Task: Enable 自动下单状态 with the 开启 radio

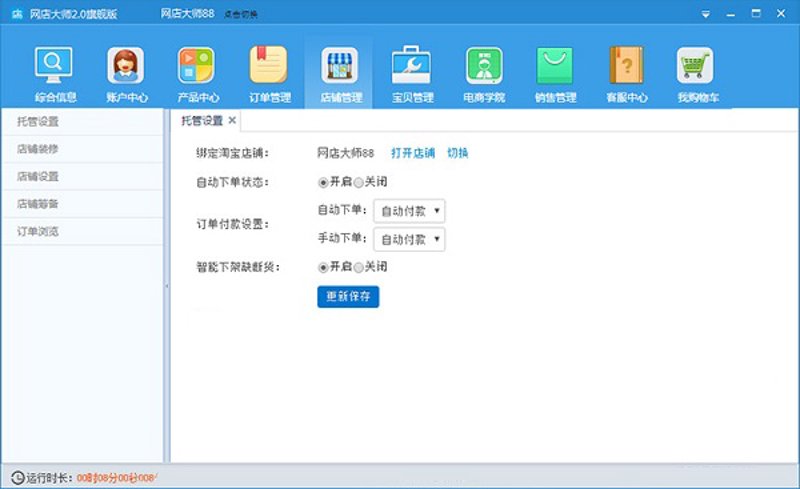Action: pyautogui.click(x=323, y=182)
